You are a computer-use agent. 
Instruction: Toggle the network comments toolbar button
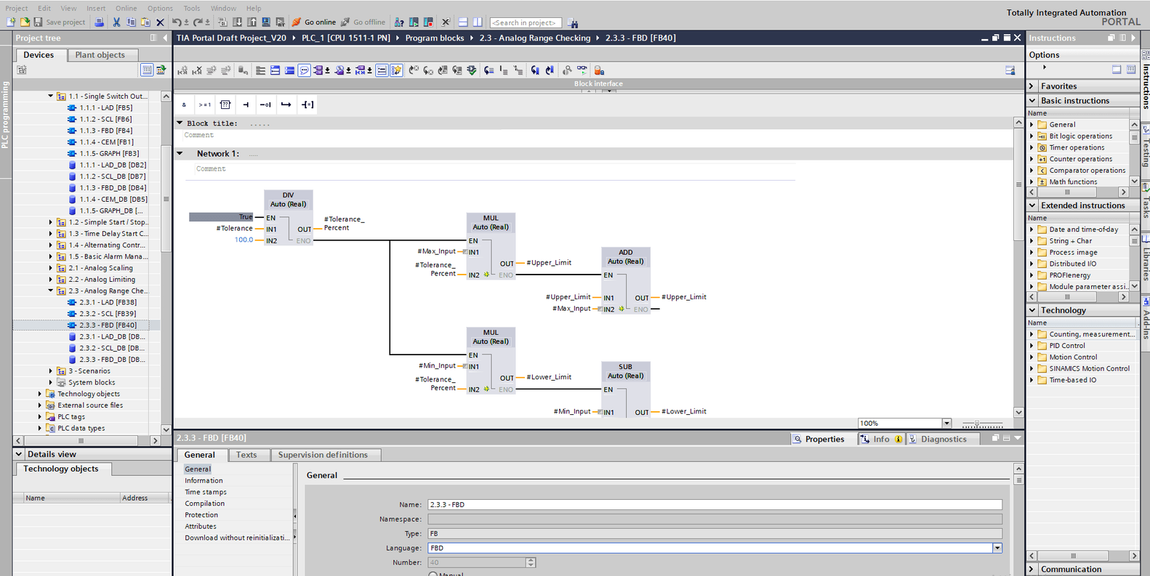382,70
